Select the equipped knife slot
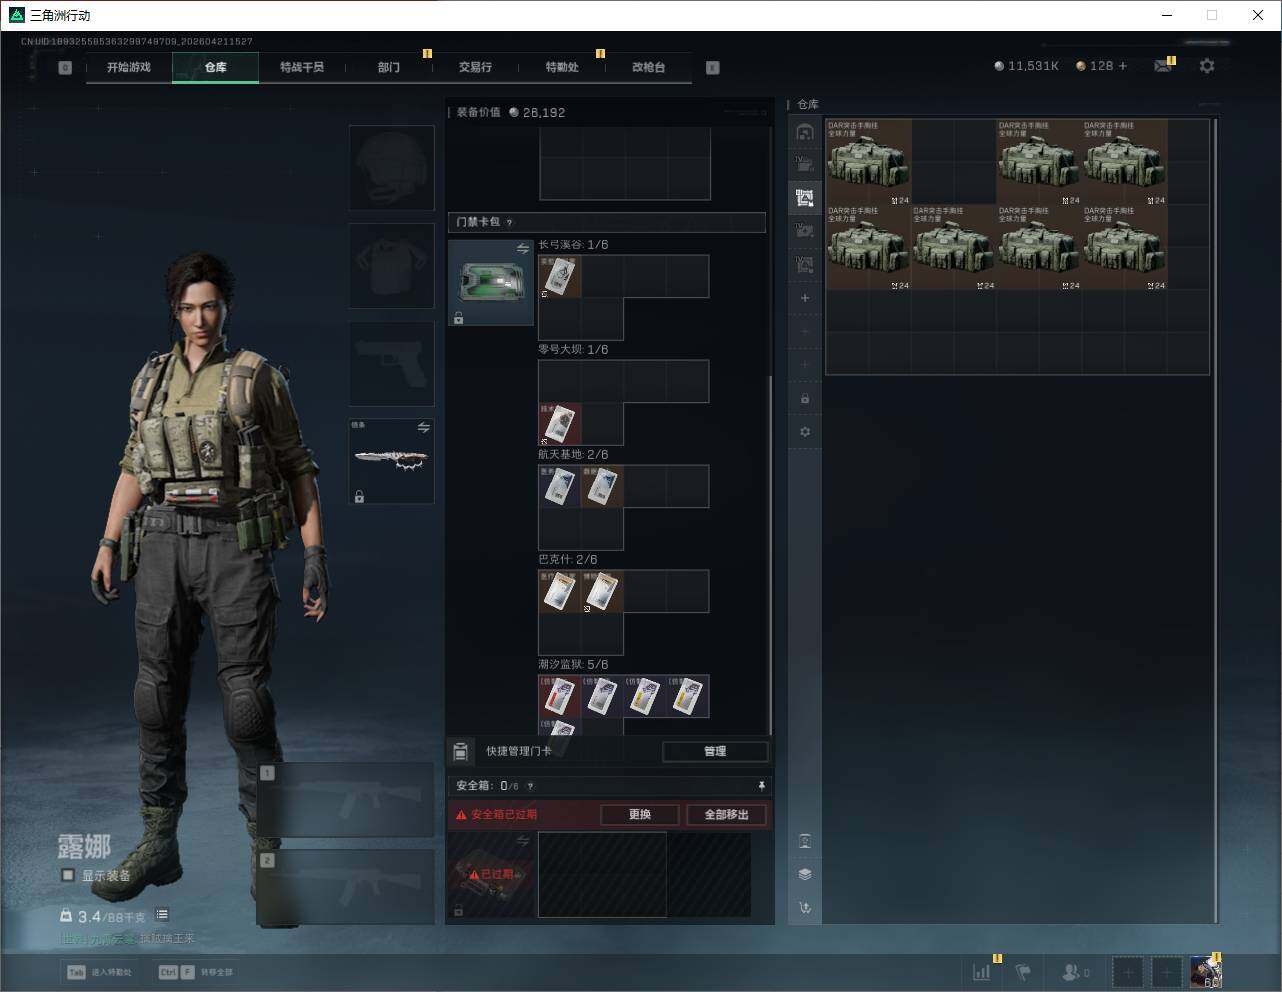 click(x=392, y=461)
